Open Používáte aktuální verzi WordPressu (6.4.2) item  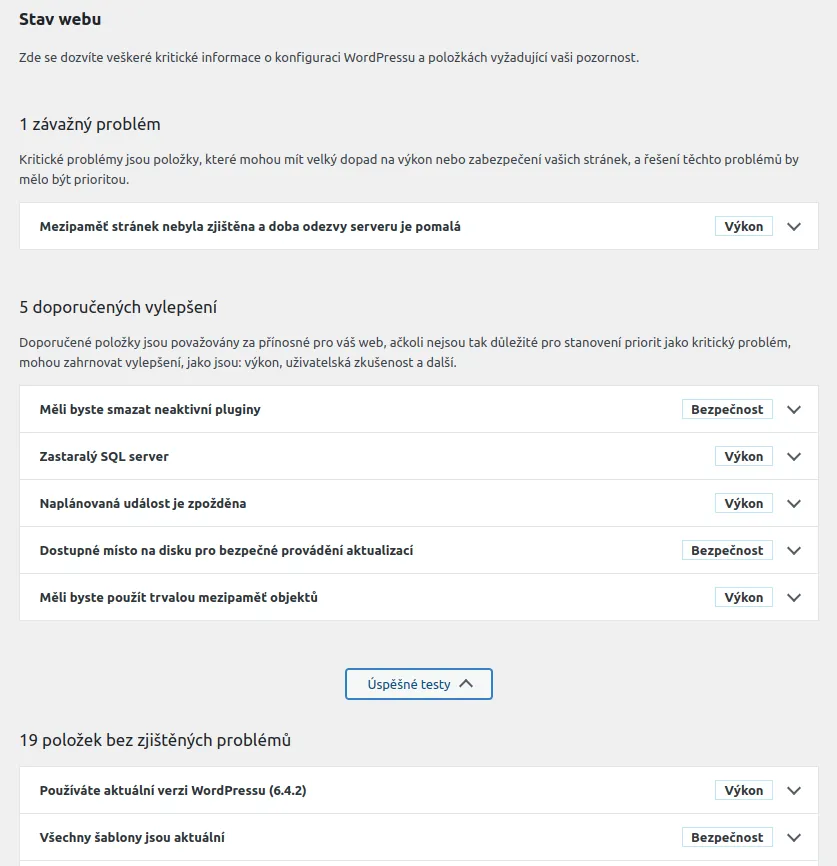click(x=173, y=790)
